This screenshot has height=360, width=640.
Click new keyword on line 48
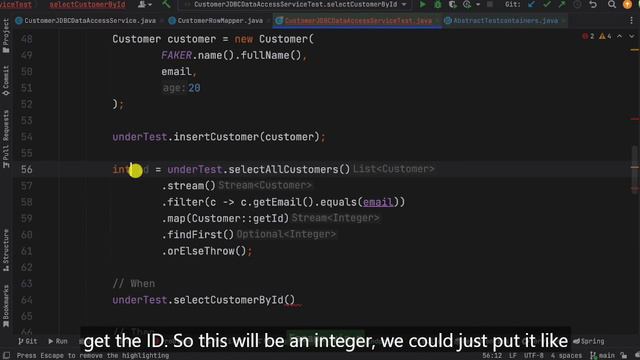pos(244,39)
